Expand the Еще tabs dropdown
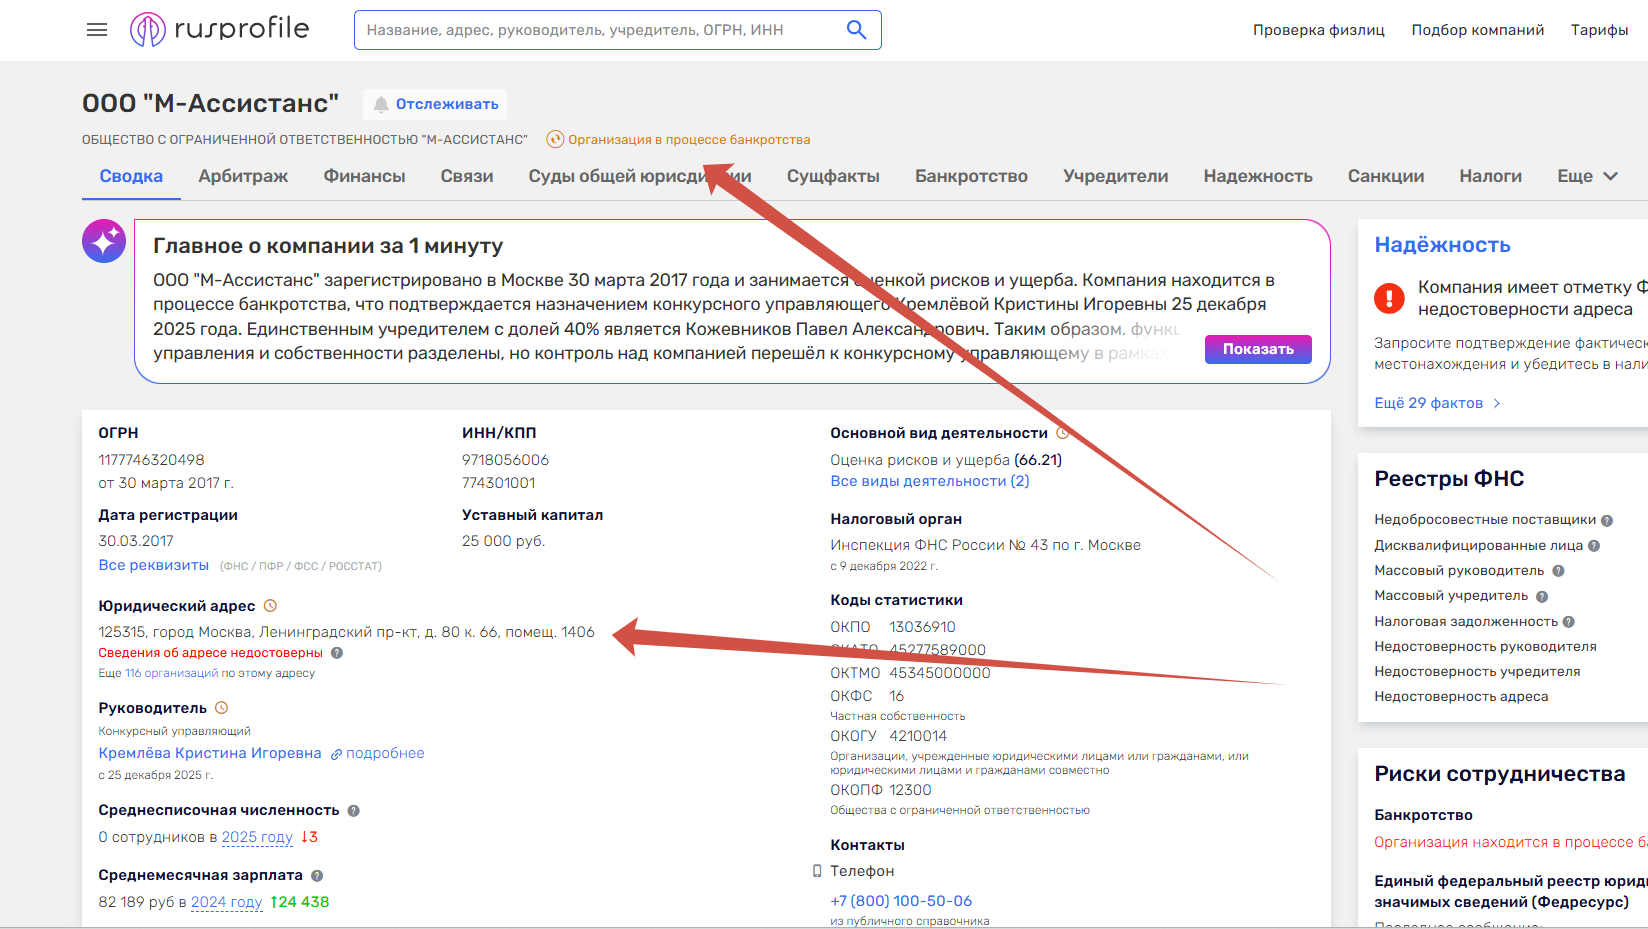The height and width of the screenshot is (929, 1648). (1587, 176)
